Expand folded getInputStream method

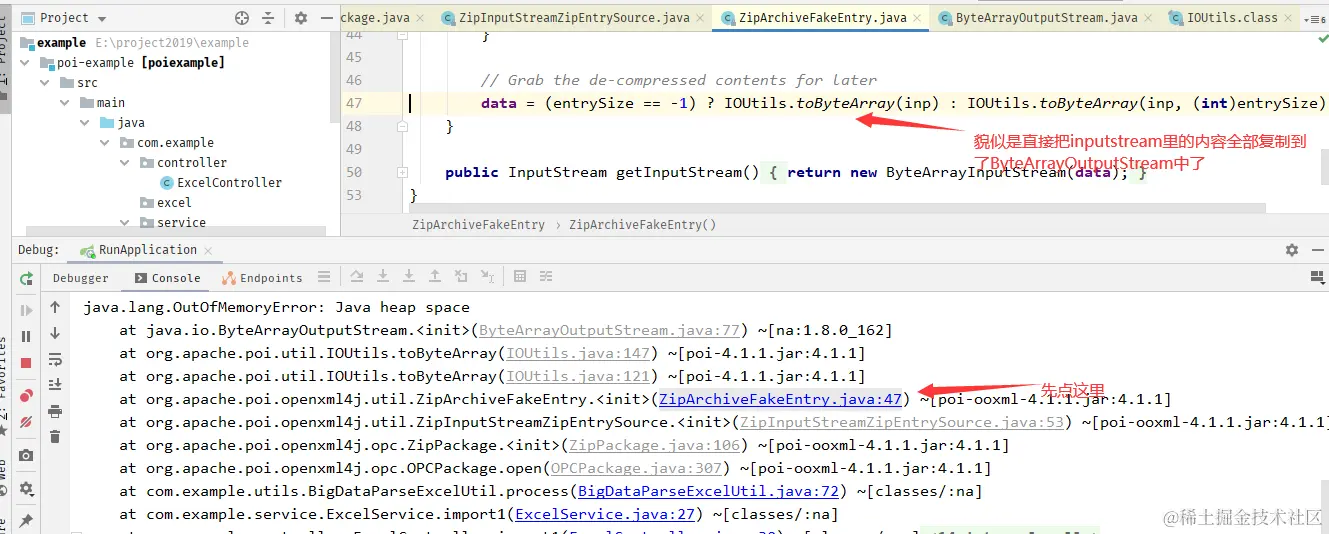coord(402,172)
